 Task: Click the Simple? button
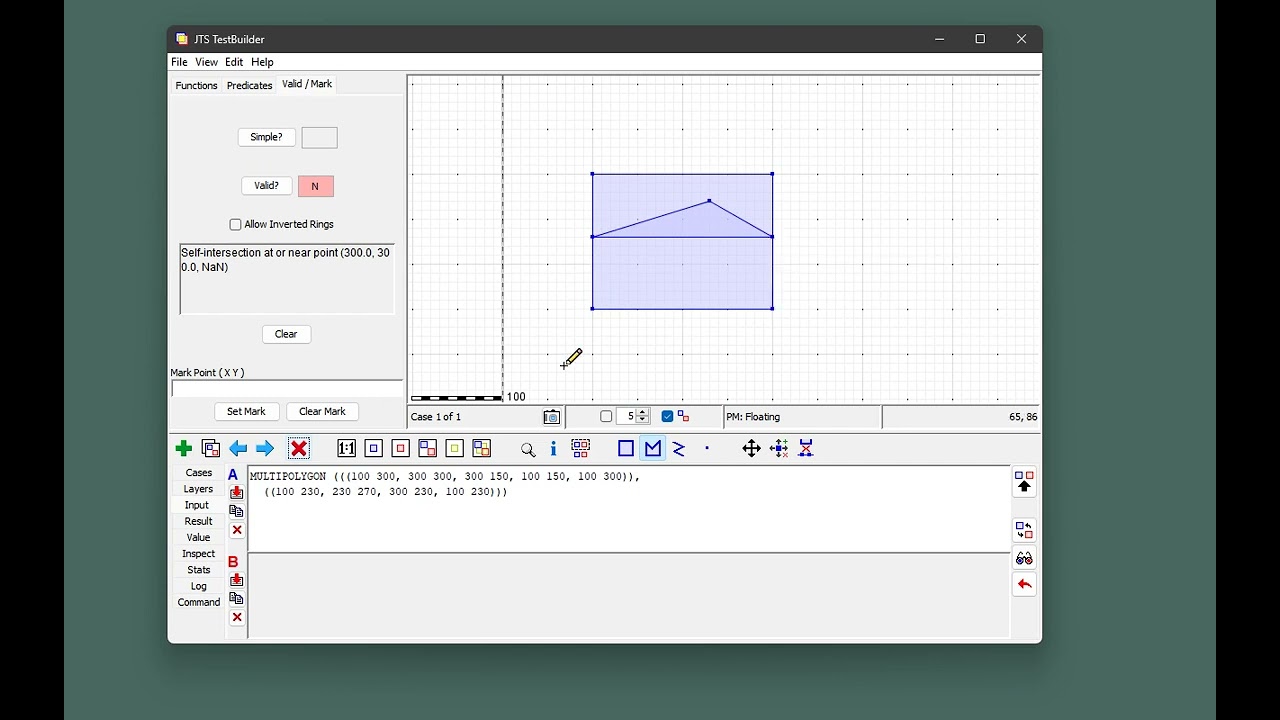pyautogui.click(x=266, y=137)
